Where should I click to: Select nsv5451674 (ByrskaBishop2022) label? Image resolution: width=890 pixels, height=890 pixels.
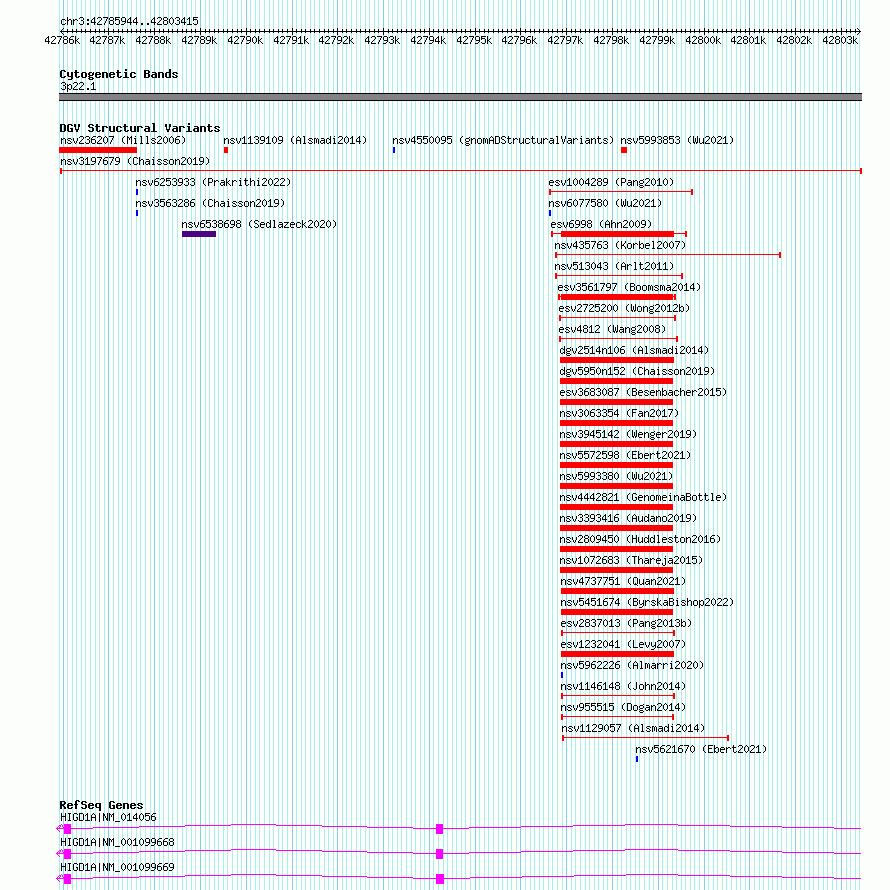point(647,602)
